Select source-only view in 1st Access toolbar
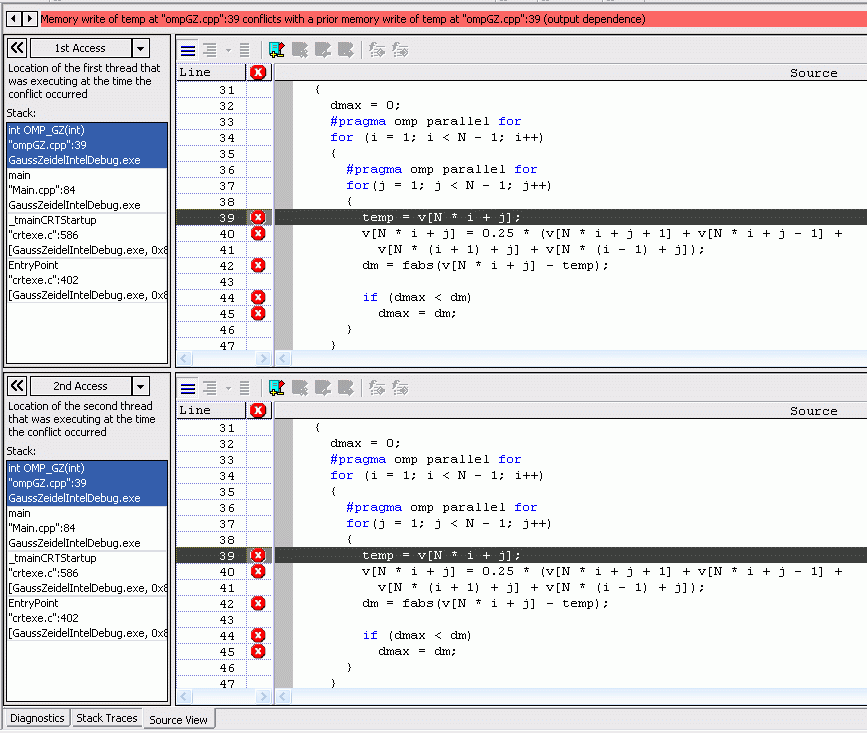The width and height of the screenshot is (867, 733). tap(188, 51)
